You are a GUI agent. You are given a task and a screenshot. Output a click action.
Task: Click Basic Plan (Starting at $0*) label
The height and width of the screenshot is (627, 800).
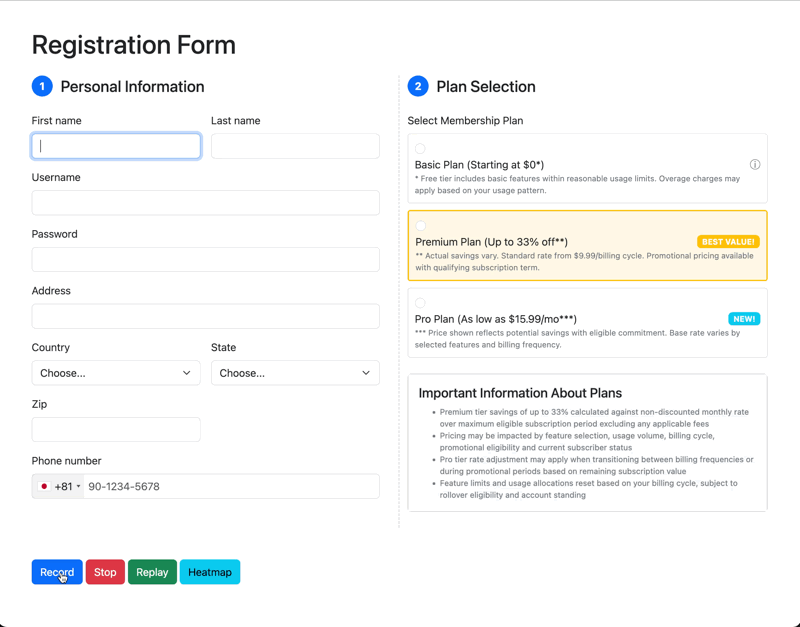click(x=479, y=165)
